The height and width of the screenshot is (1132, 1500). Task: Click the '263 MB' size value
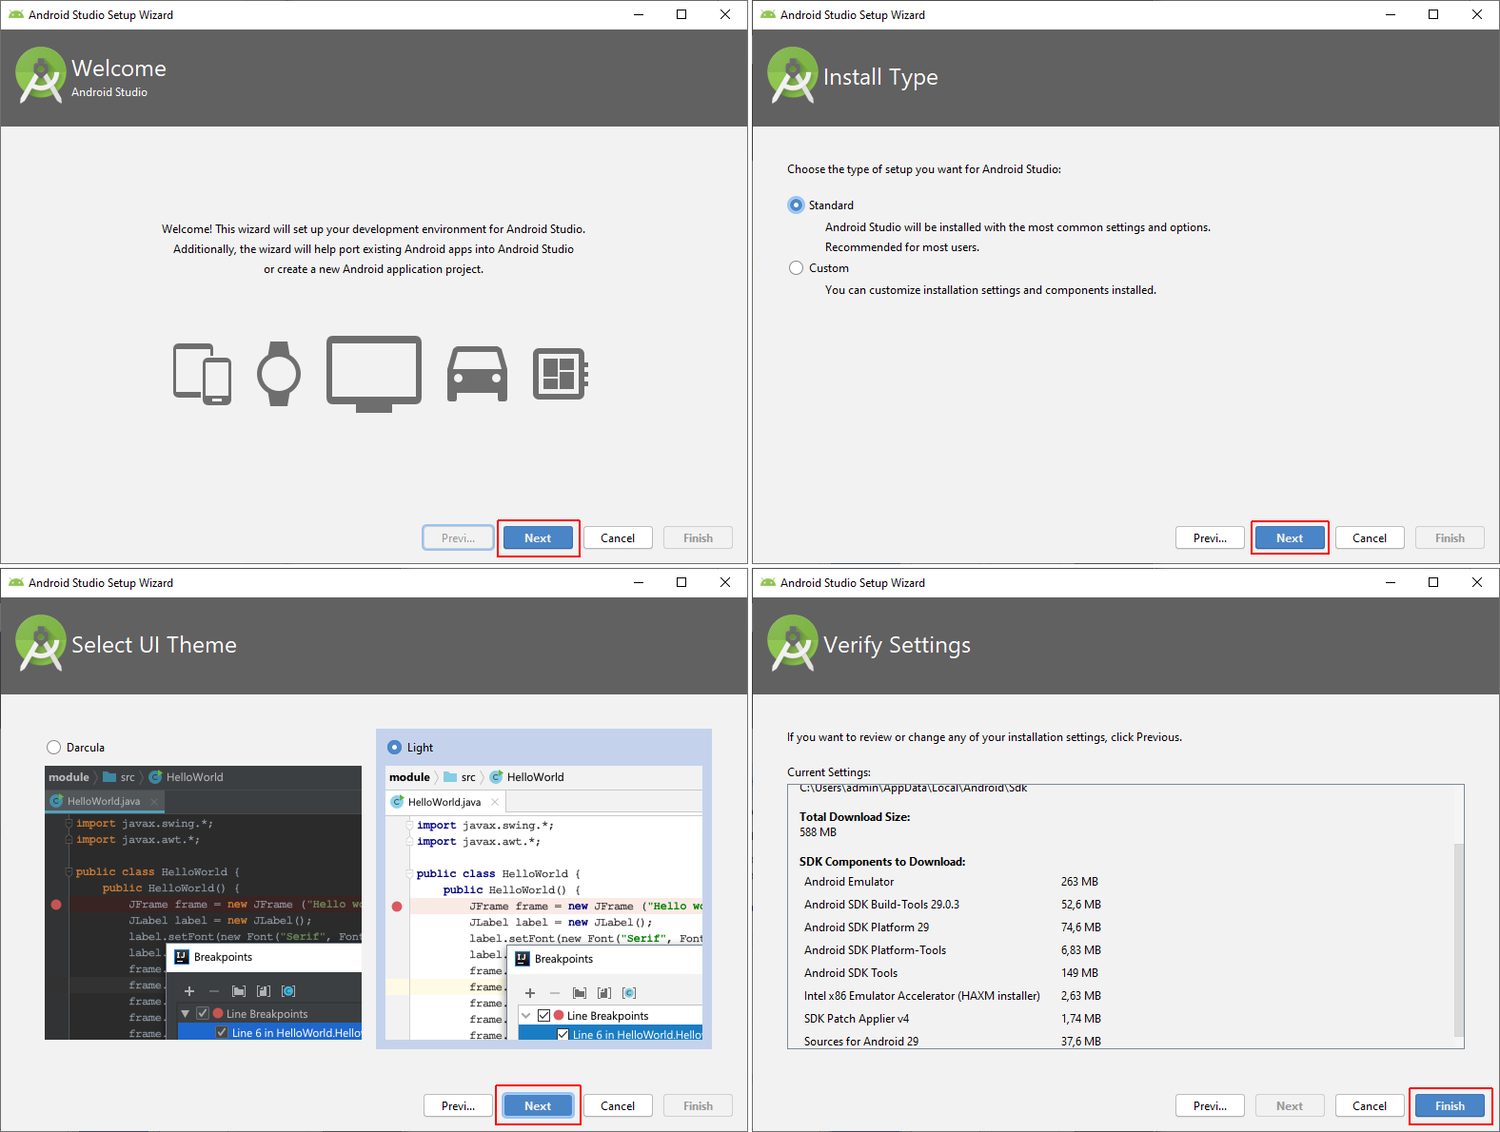pyautogui.click(x=1080, y=882)
